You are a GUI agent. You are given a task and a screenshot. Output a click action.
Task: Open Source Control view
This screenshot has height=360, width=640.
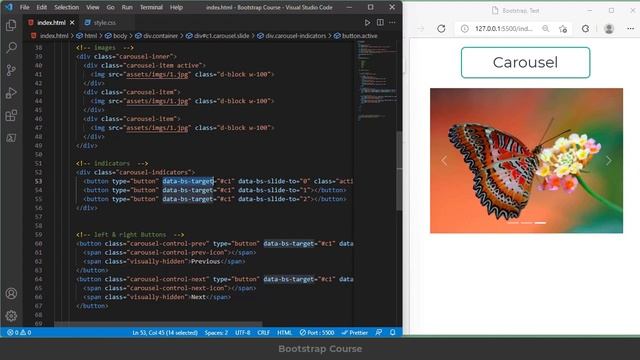point(11,70)
